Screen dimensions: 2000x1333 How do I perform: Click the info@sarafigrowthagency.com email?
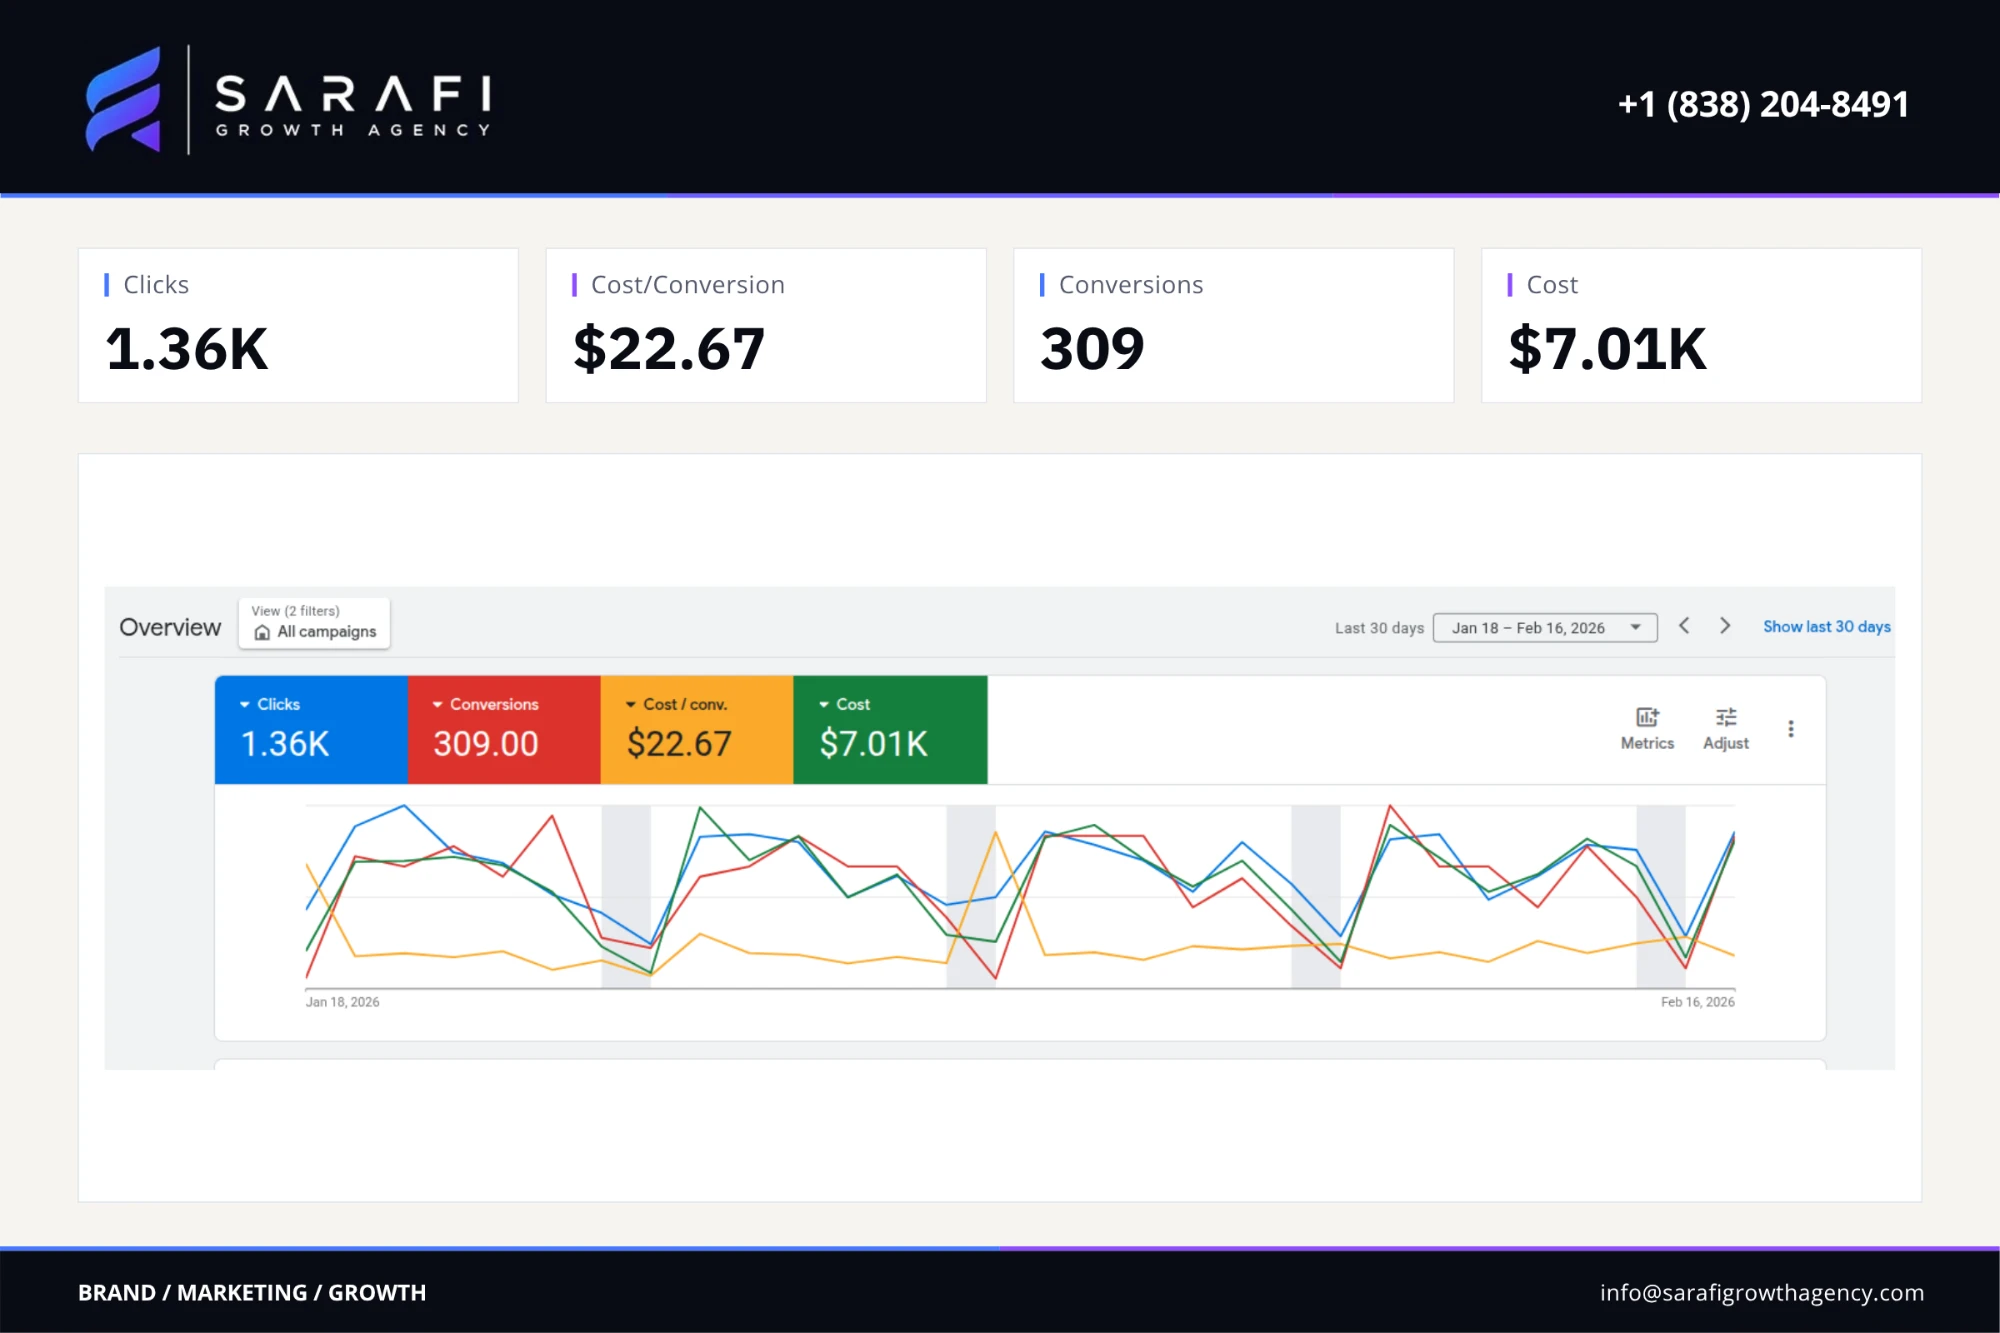point(1761,1293)
